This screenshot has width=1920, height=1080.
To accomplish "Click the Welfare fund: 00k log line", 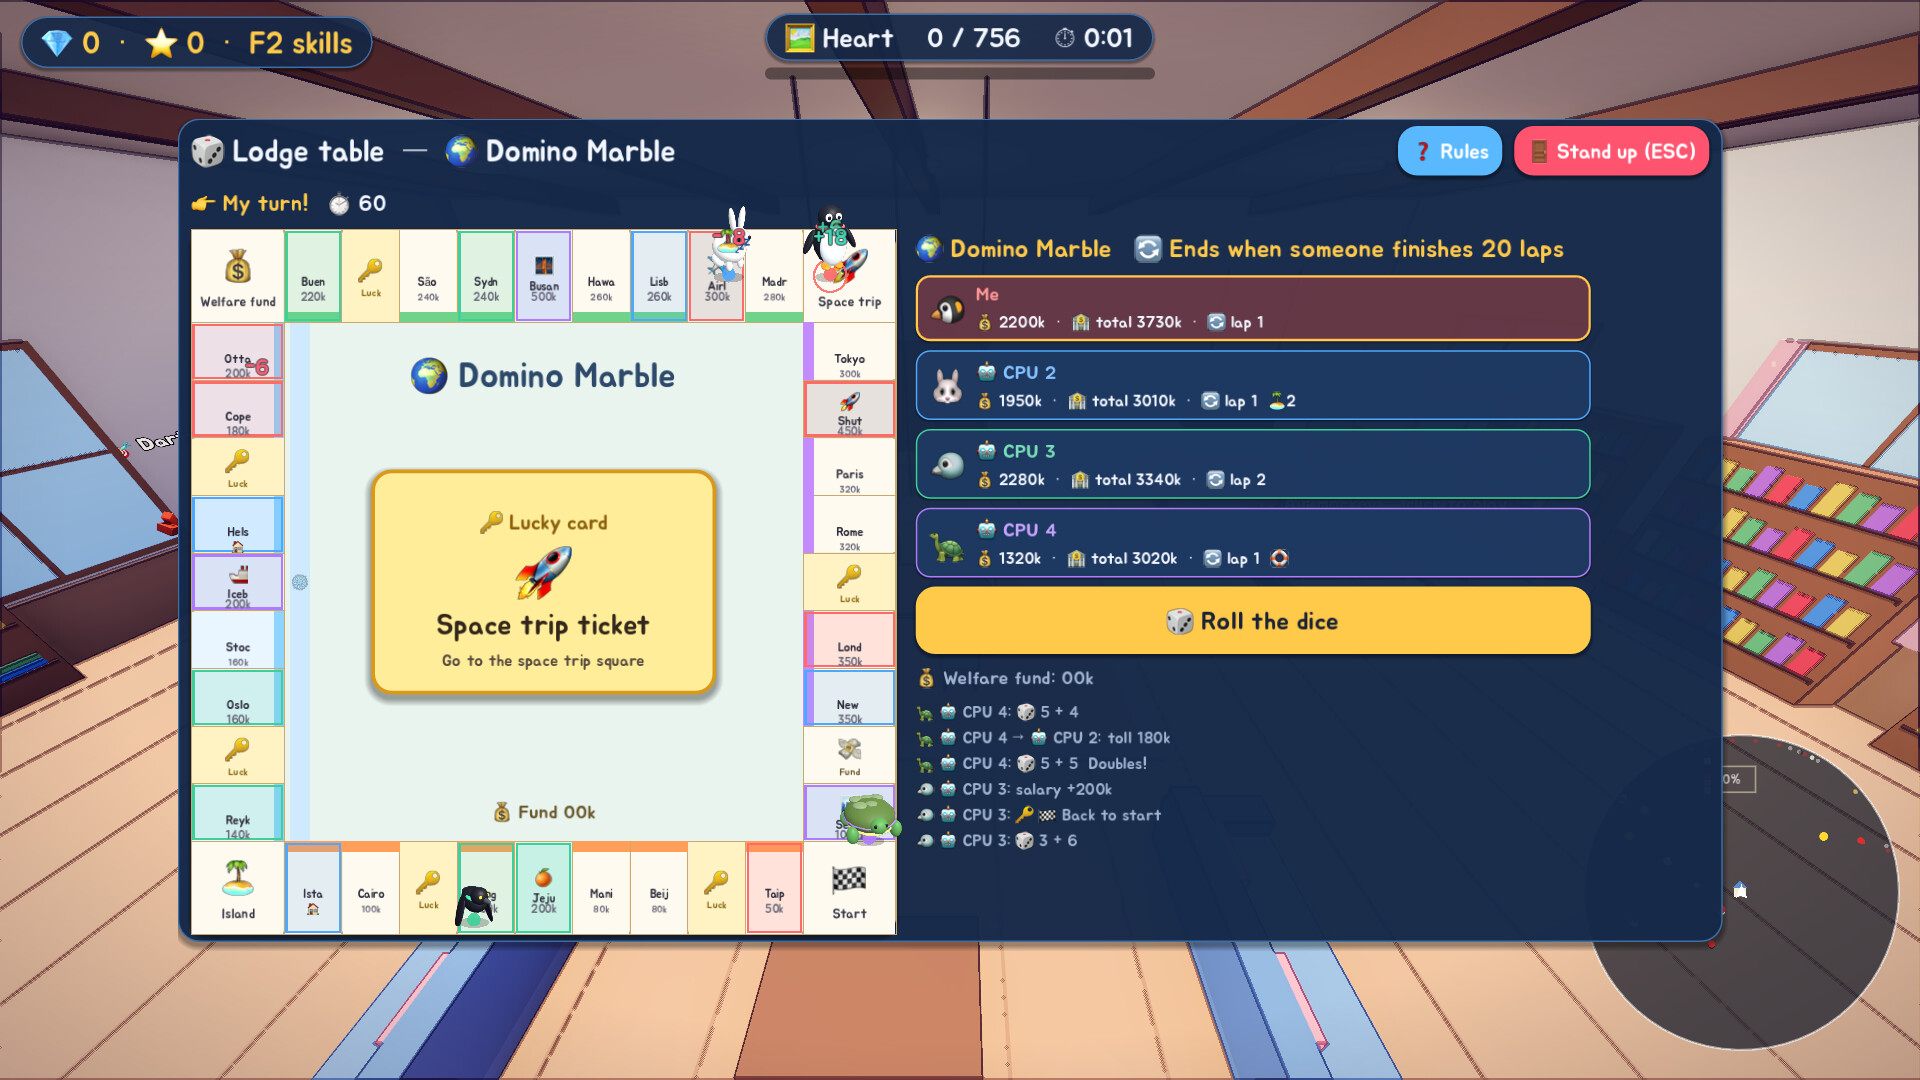I will point(1006,678).
